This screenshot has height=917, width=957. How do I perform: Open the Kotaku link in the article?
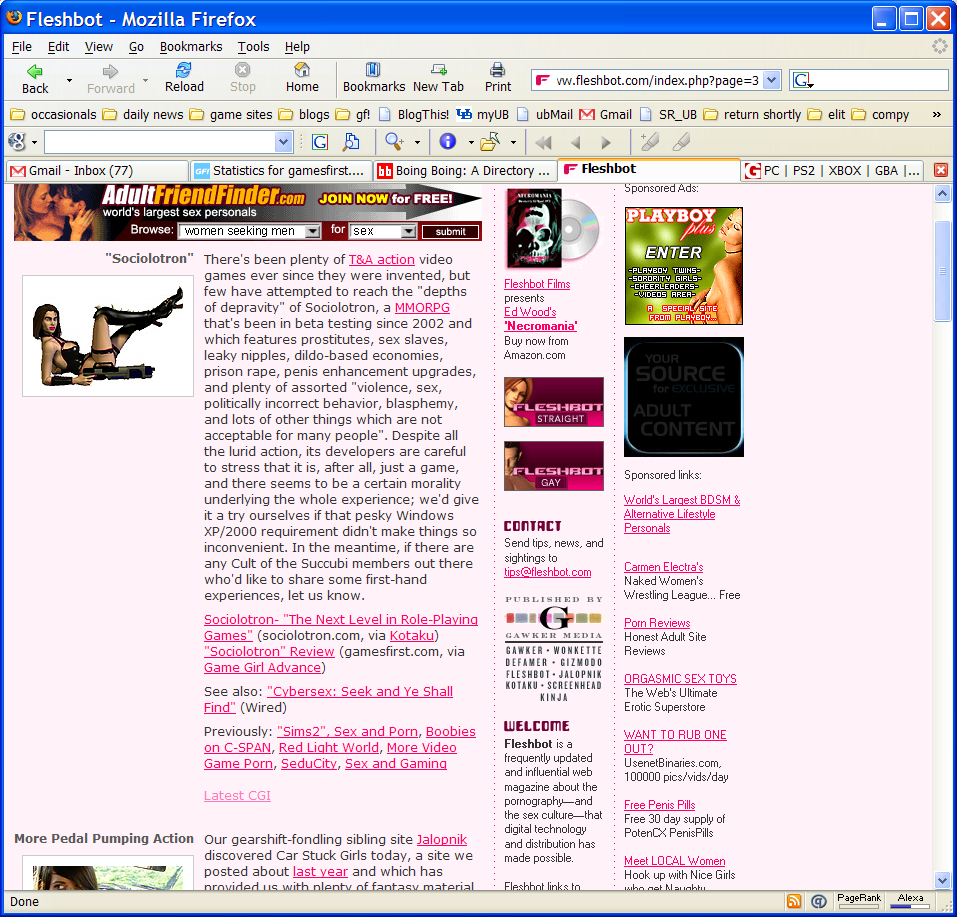pyautogui.click(x=412, y=635)
